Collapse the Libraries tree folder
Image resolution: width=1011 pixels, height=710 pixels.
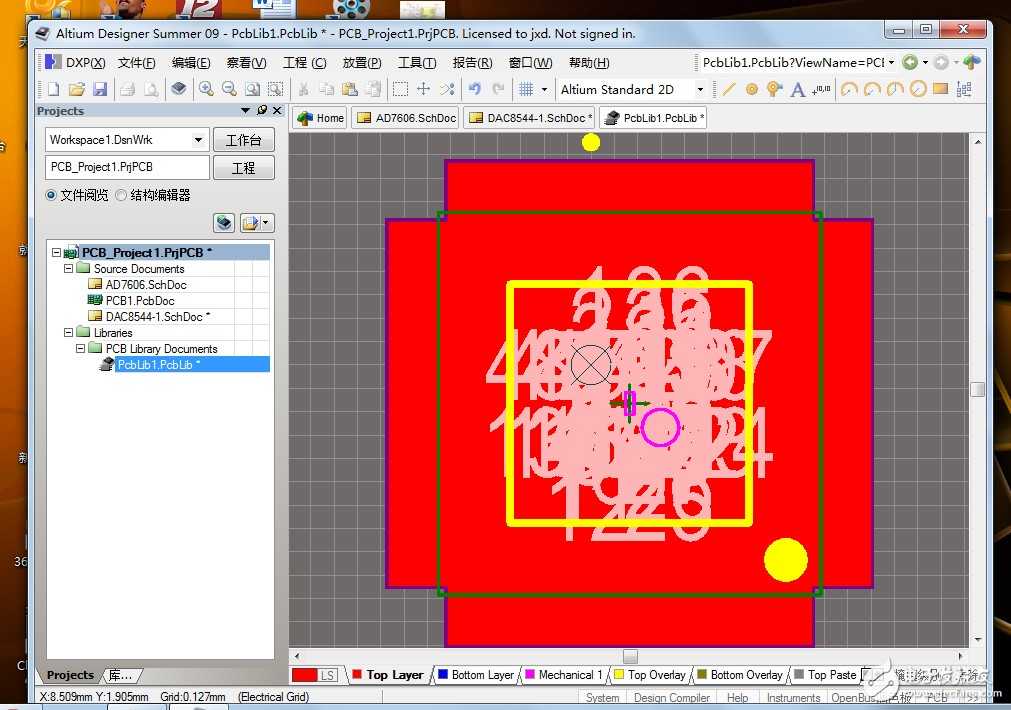tap(69, 333)
